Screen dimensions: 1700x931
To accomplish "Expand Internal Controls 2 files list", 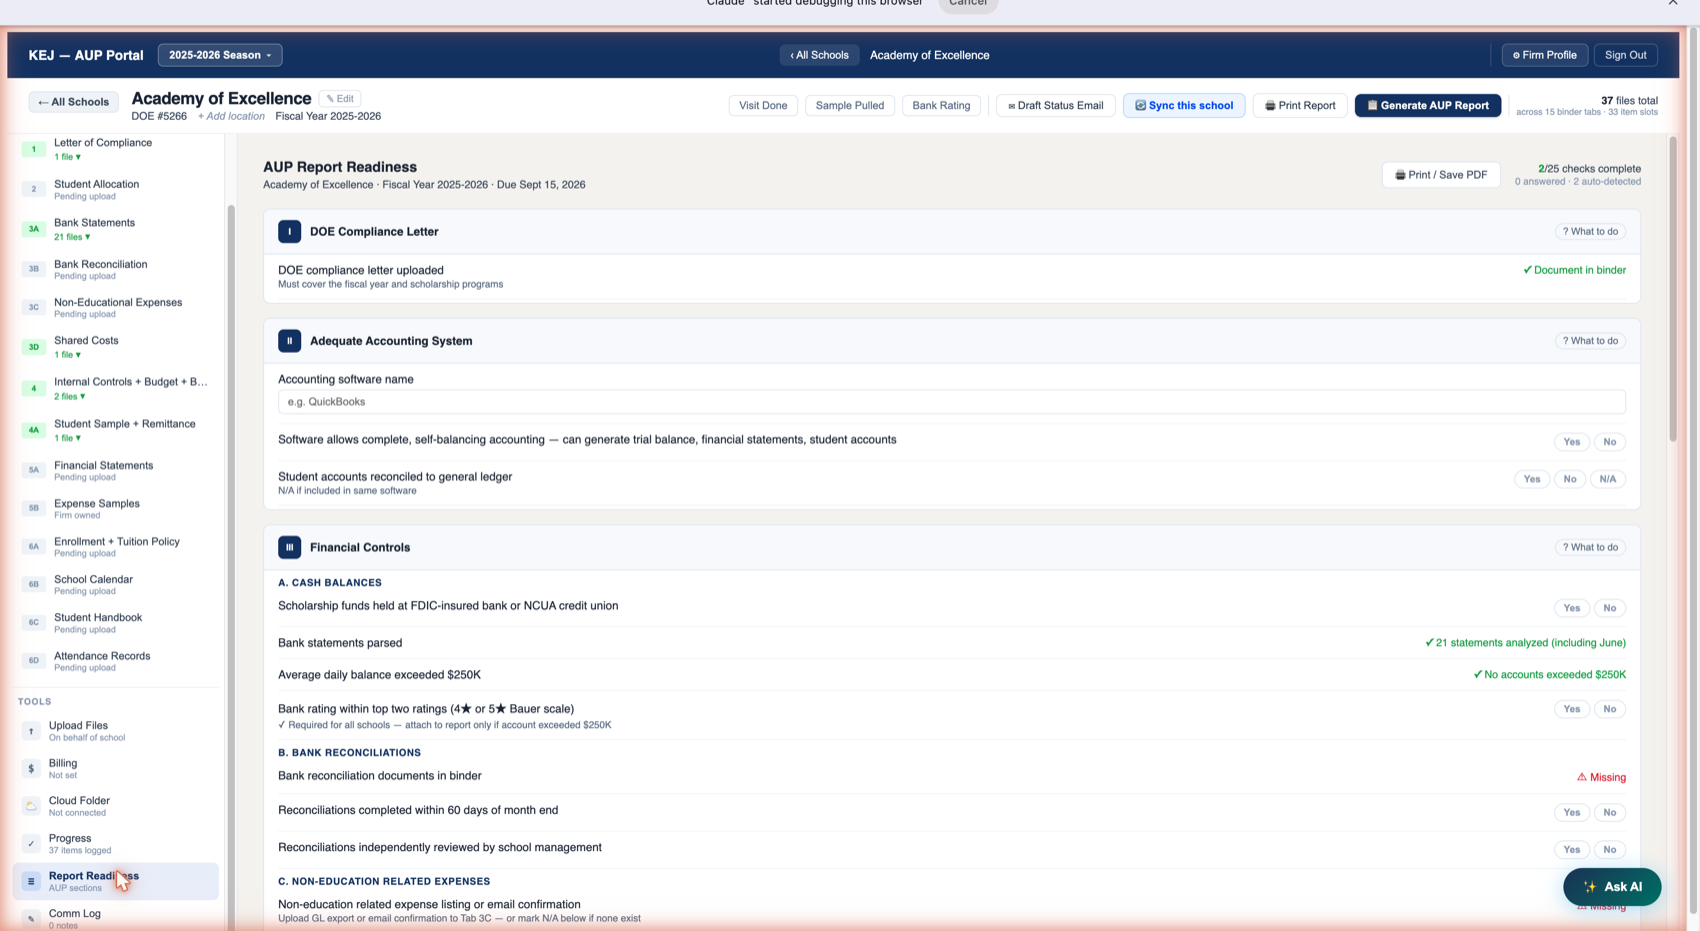I will click(70, 396).
